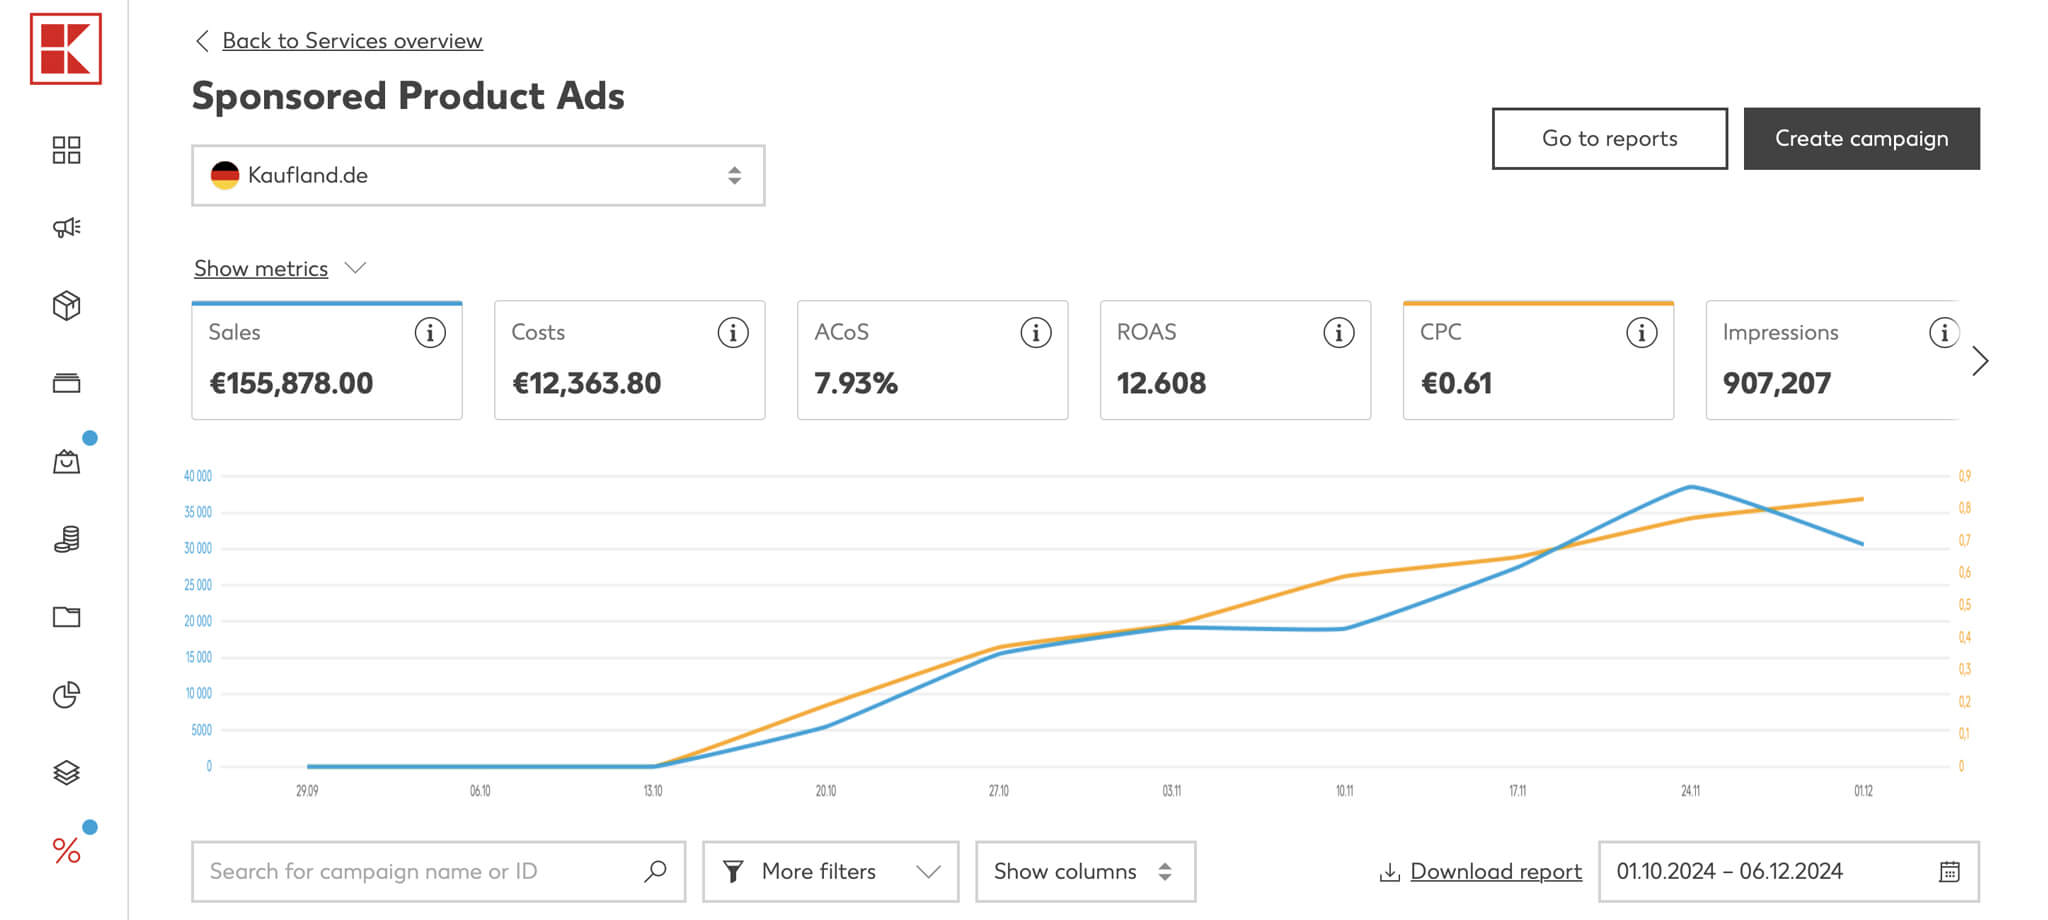Open the product box icon in sidebar
The width and height of the screenshot is (2048, 920).
[66, 305]
